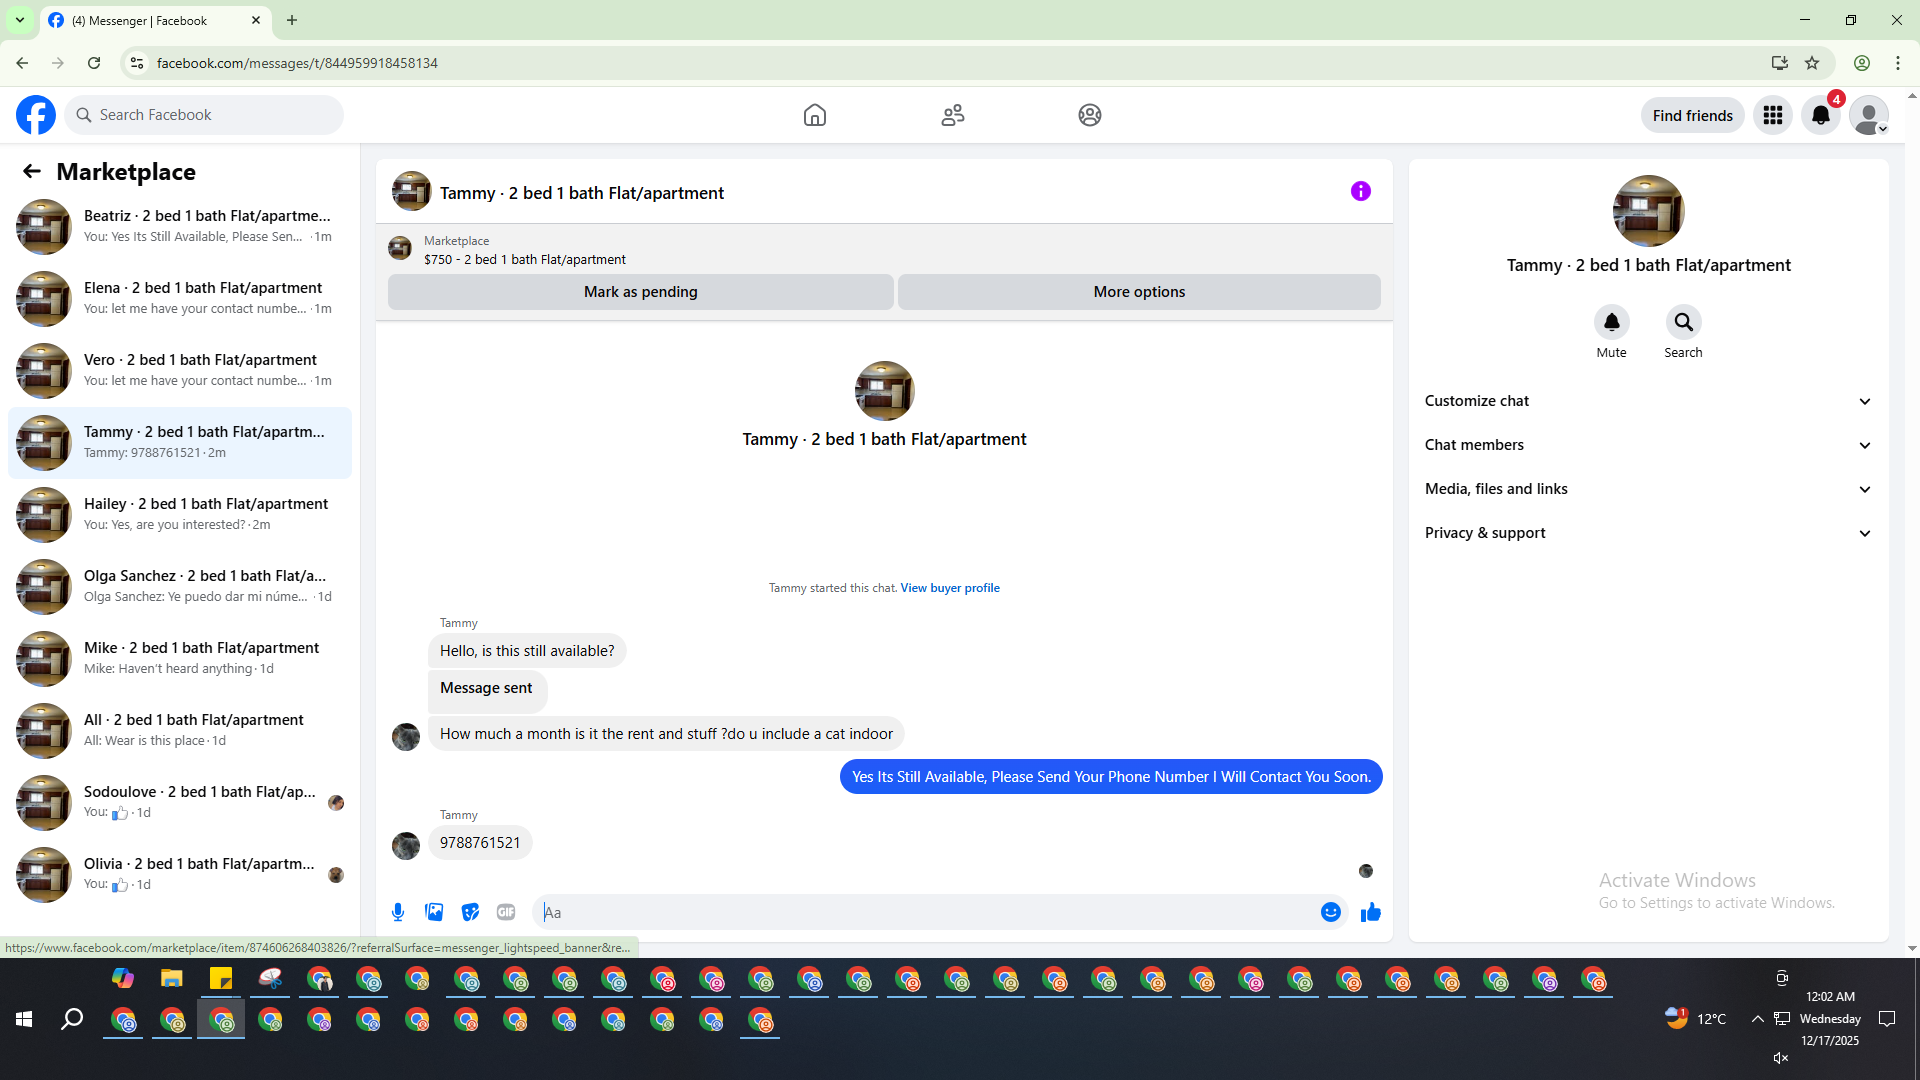Click the browser address bar URL
1920x1080 pixels.
coord(297,63)
